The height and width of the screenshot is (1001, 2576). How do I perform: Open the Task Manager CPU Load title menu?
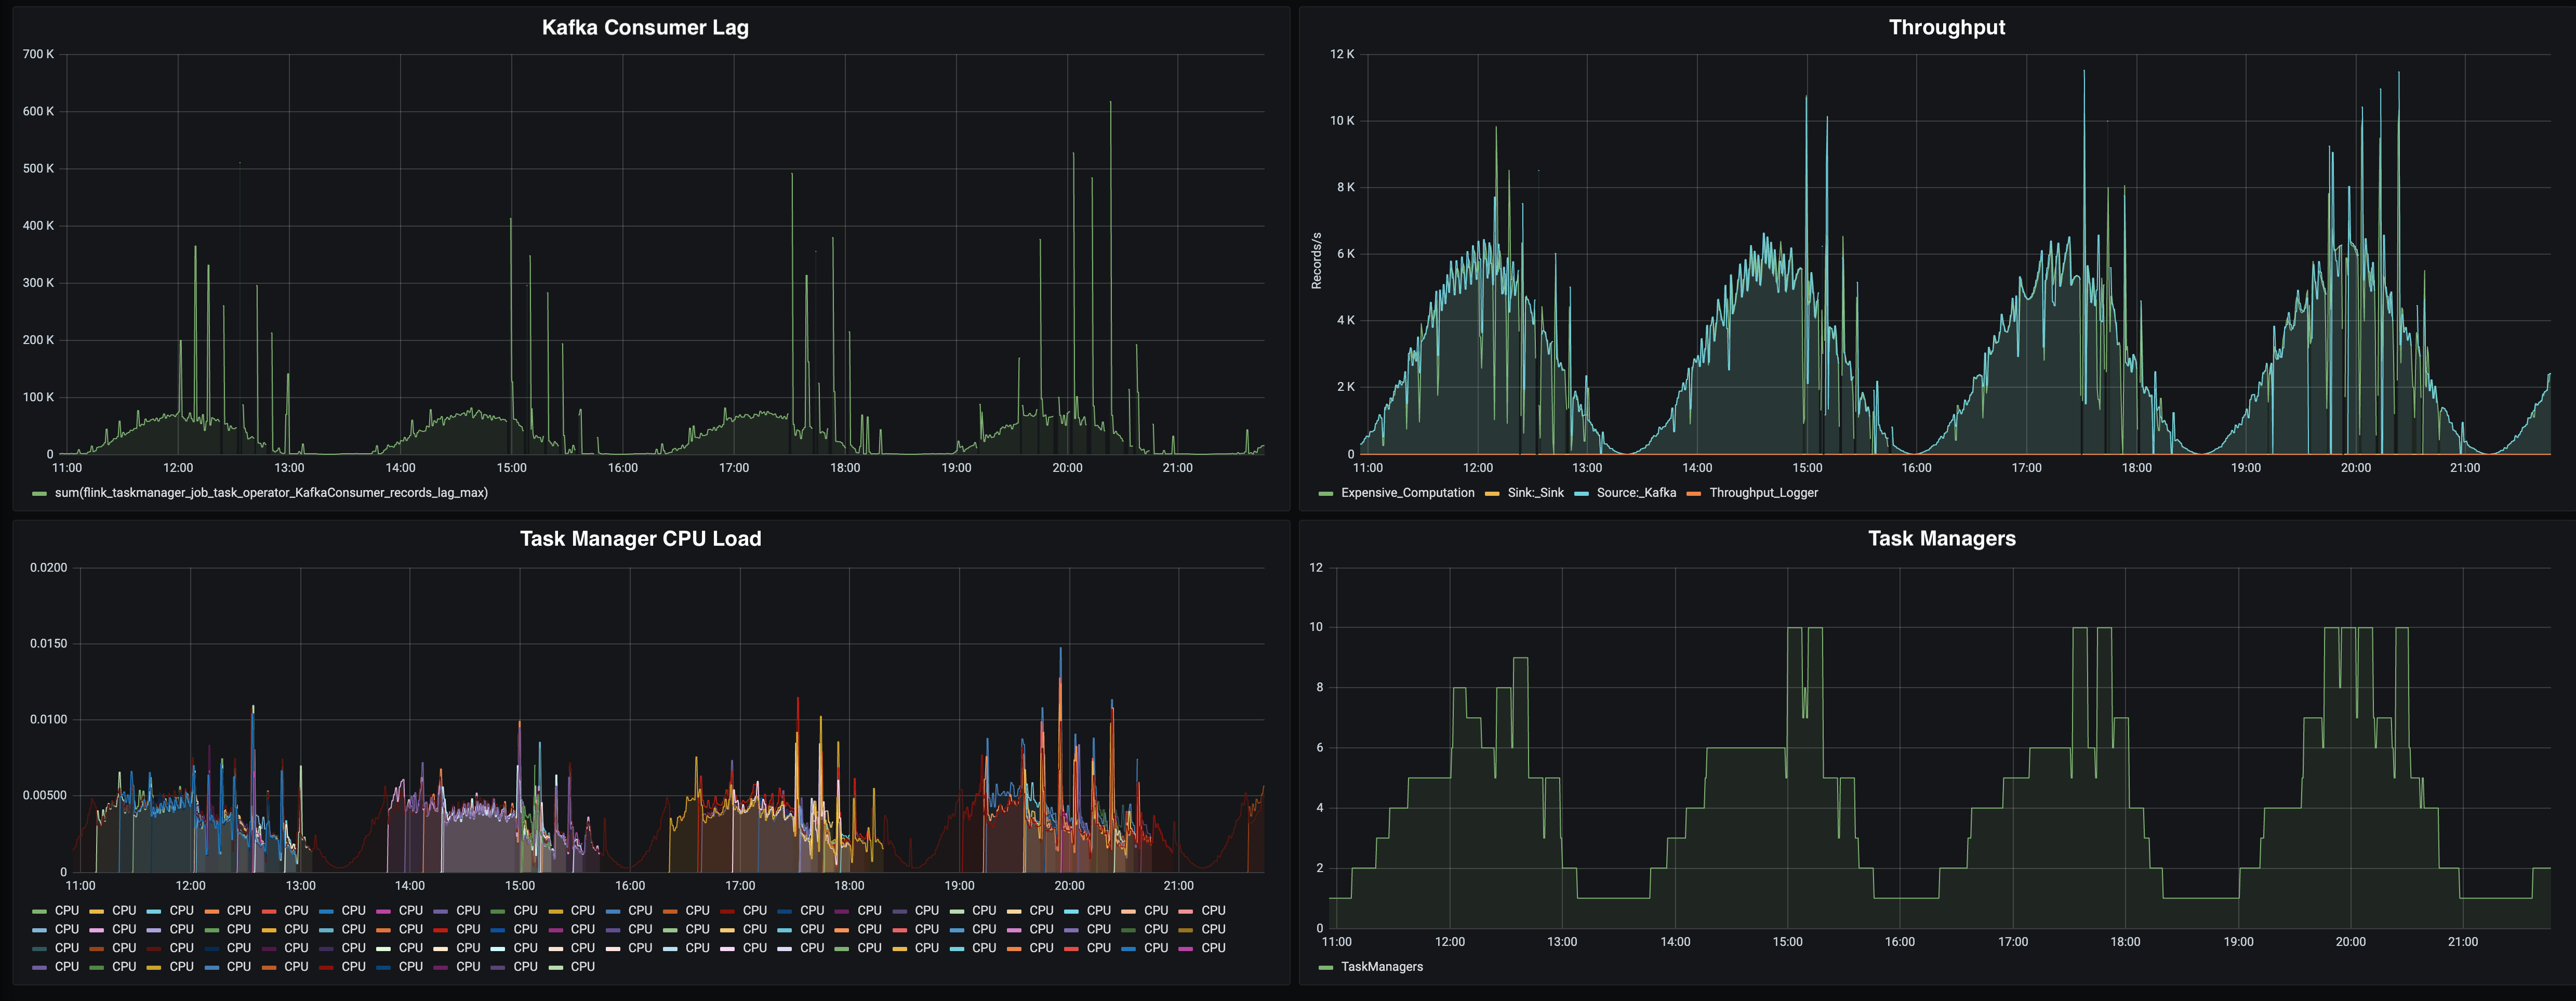(640, 539)
